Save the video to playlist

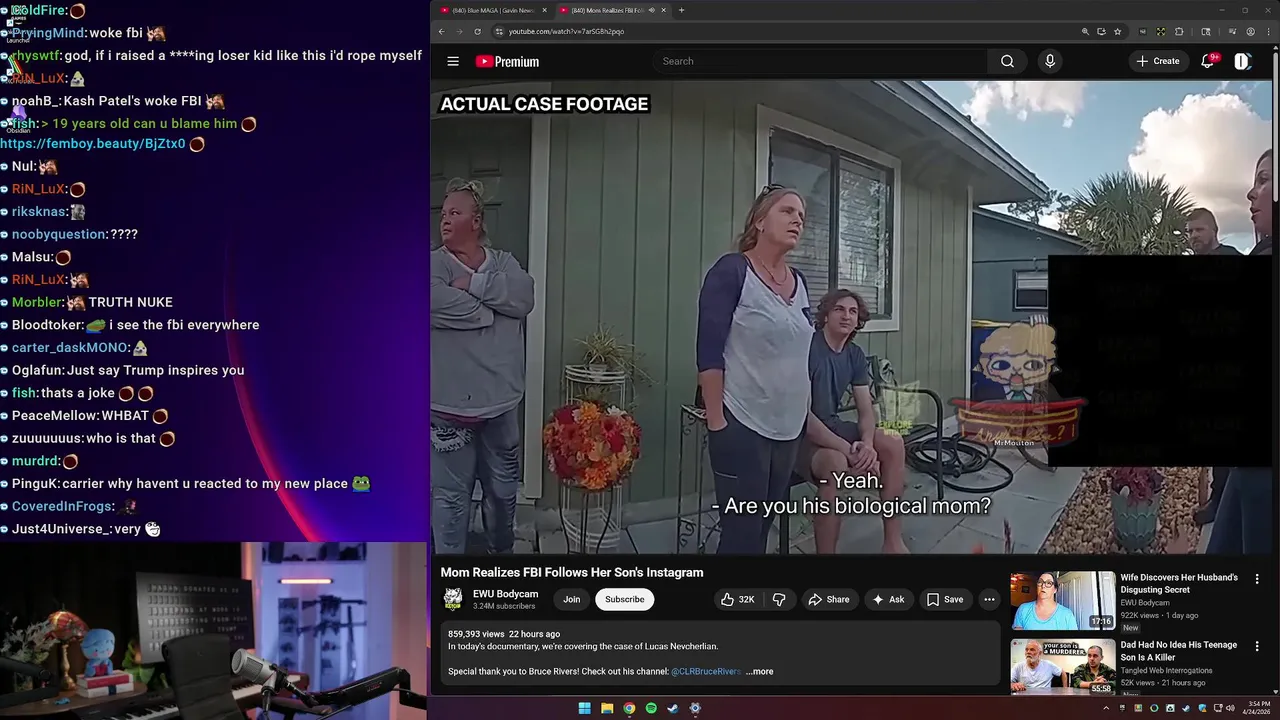pyautogui.click(x=944, y=599)
